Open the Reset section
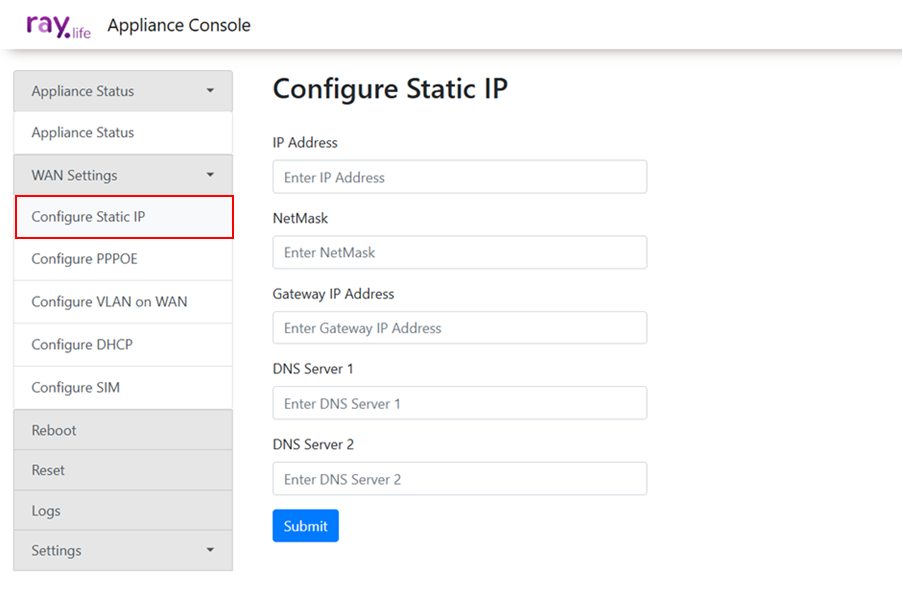Image resolution: width=903 pixels, height=600 pixels. coord(48,470)
